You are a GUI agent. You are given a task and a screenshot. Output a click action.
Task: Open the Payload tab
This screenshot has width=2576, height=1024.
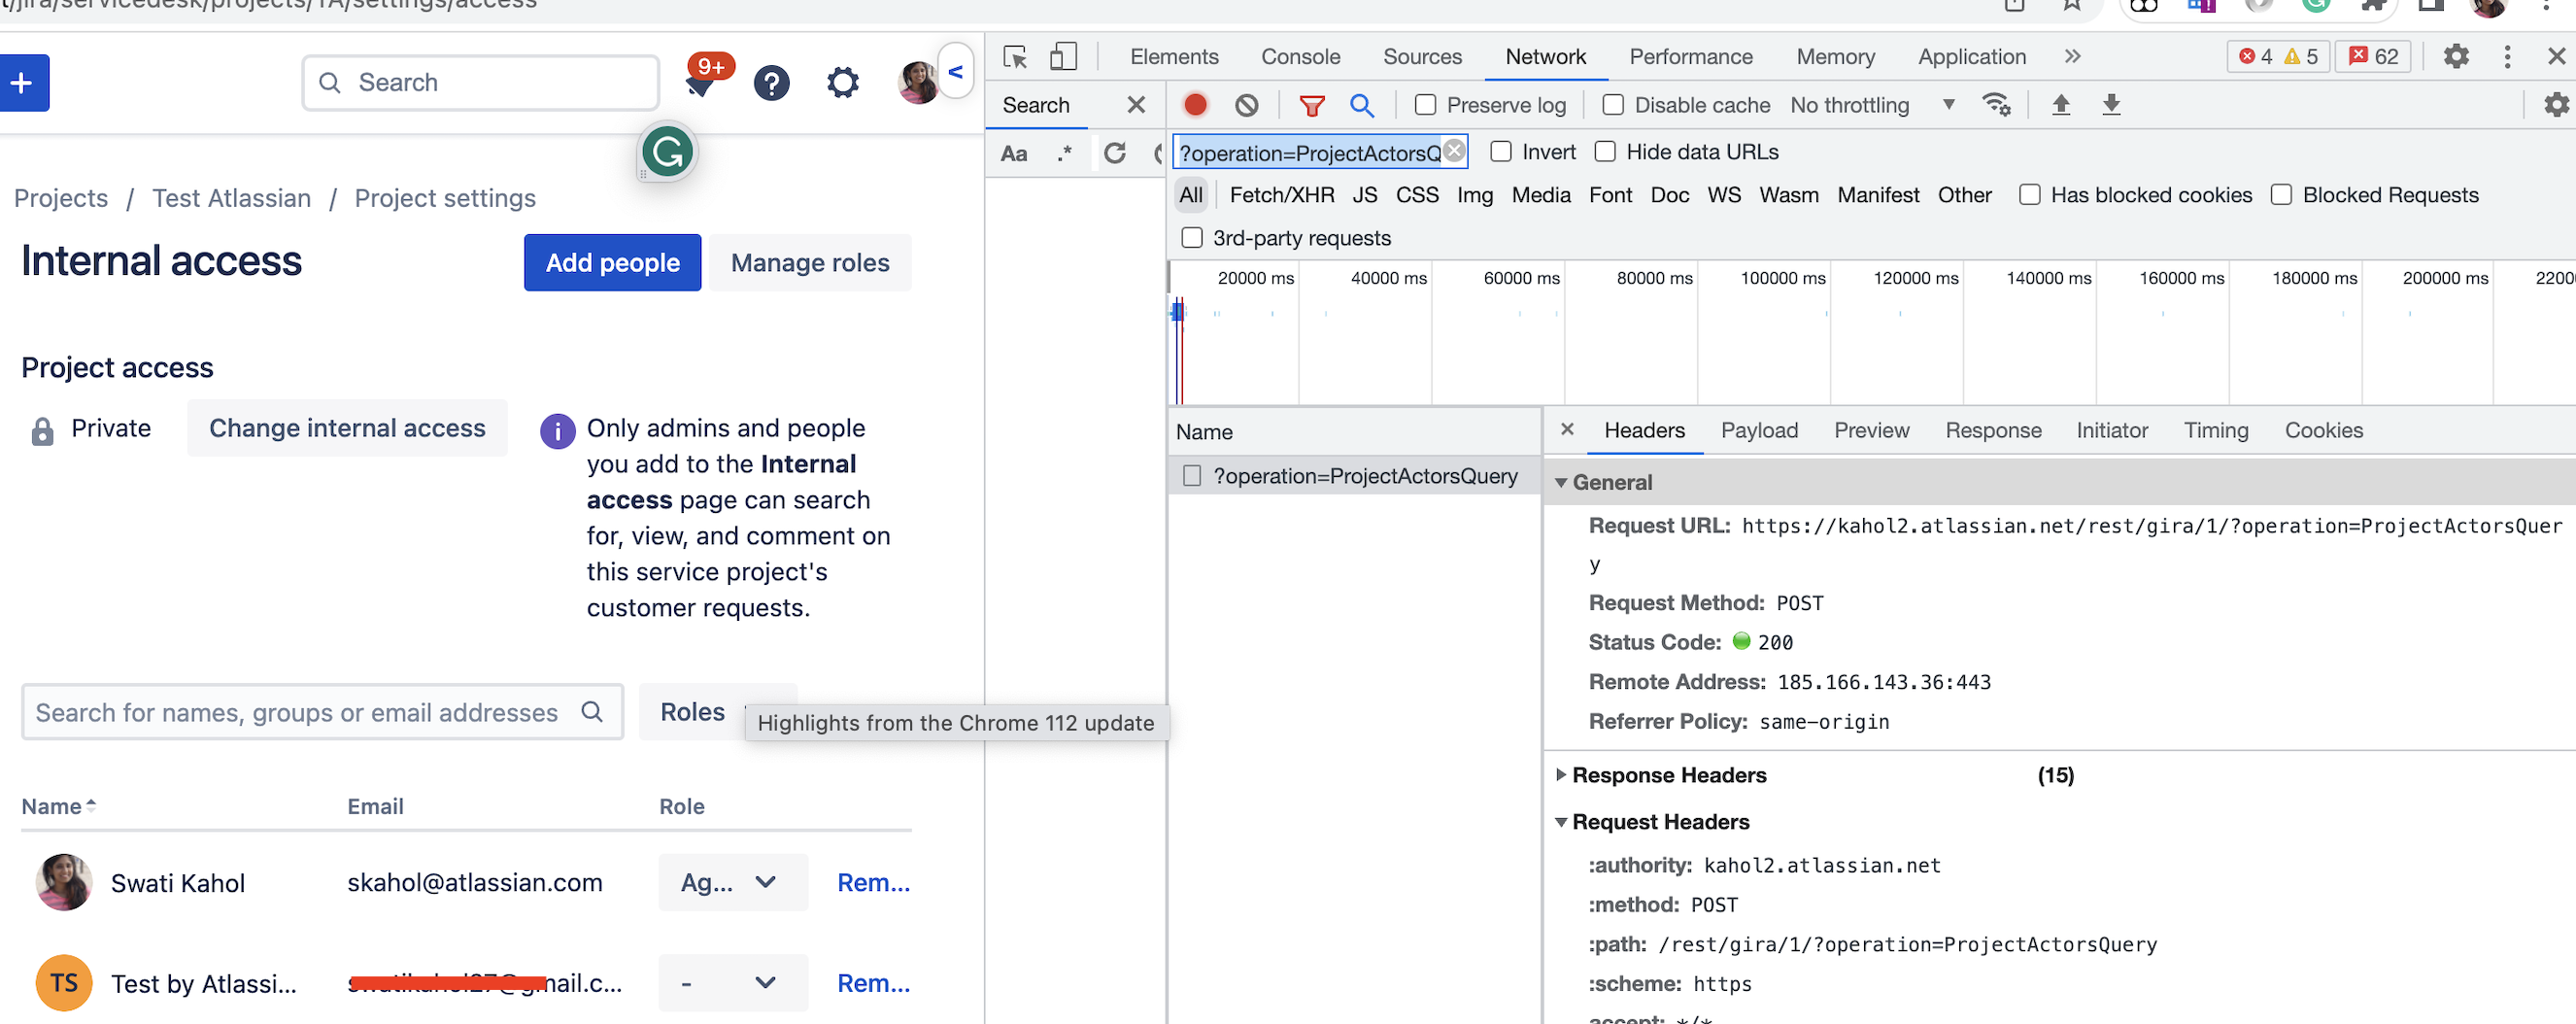(1759, 430)
